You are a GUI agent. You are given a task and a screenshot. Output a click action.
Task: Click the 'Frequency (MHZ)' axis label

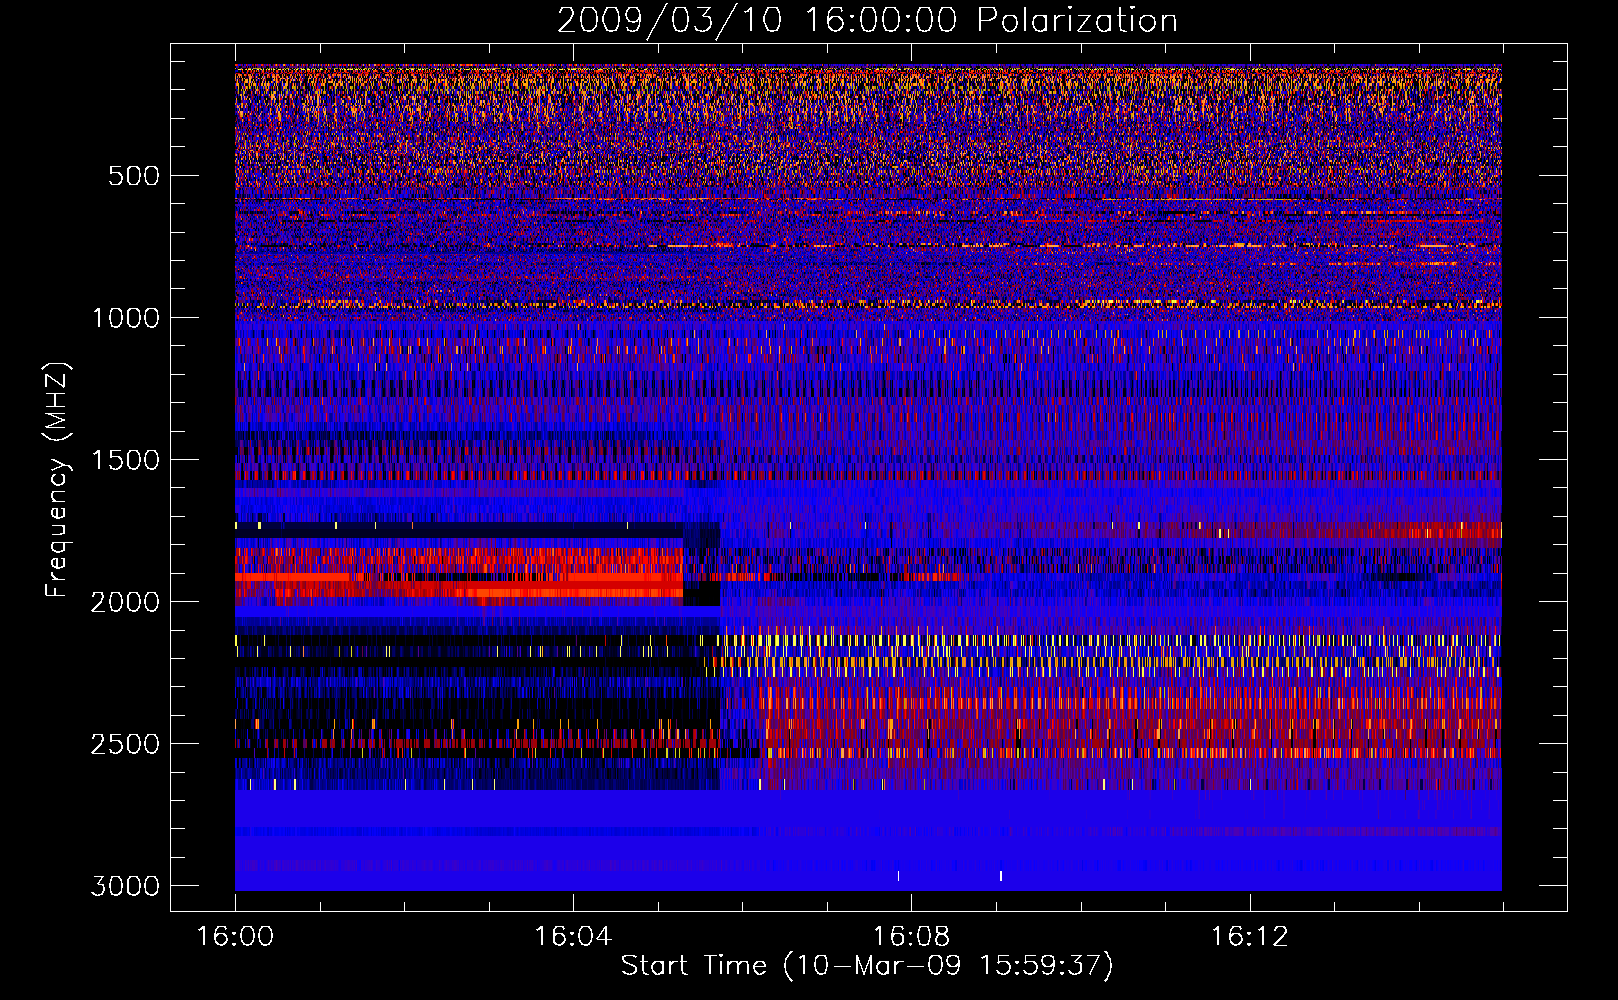(58, 480)
